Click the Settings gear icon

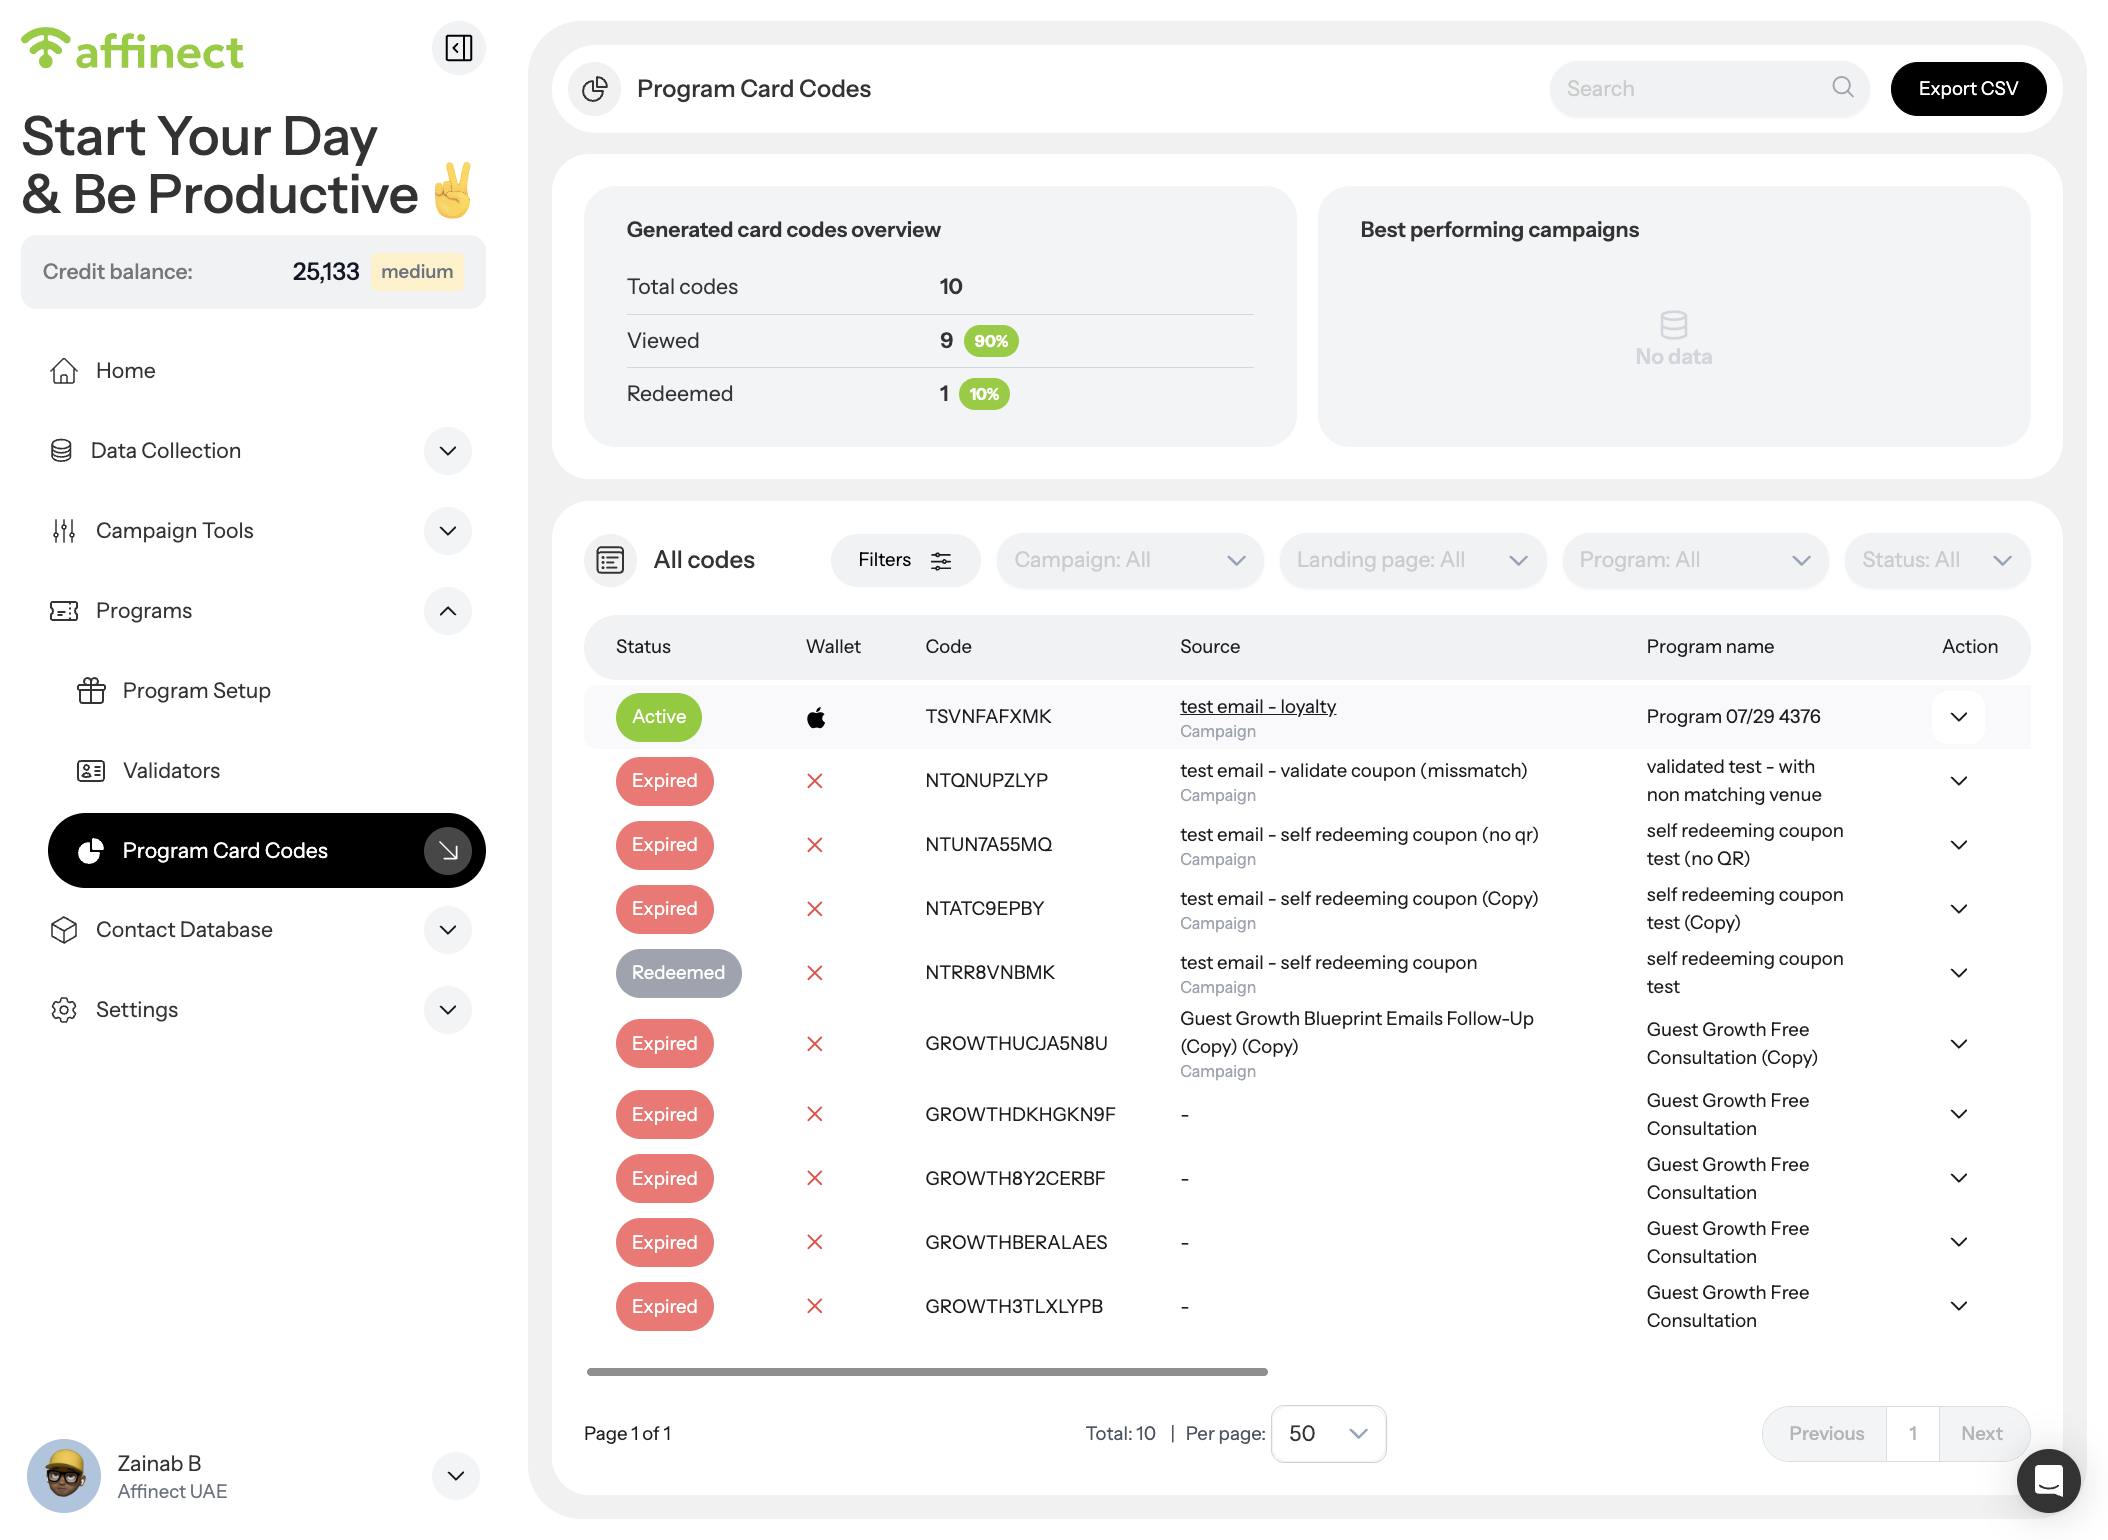point(64,1010)
